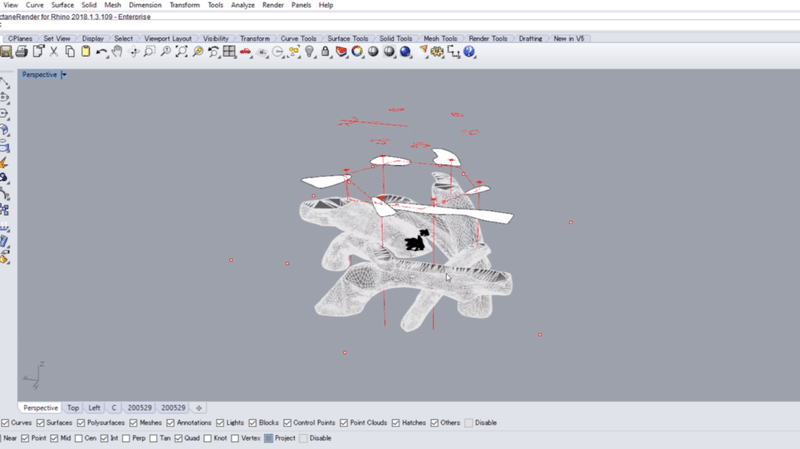Open the Solid Tools toolbar tab
Viewport: 800px width, 449px height.
coord(395,39)
